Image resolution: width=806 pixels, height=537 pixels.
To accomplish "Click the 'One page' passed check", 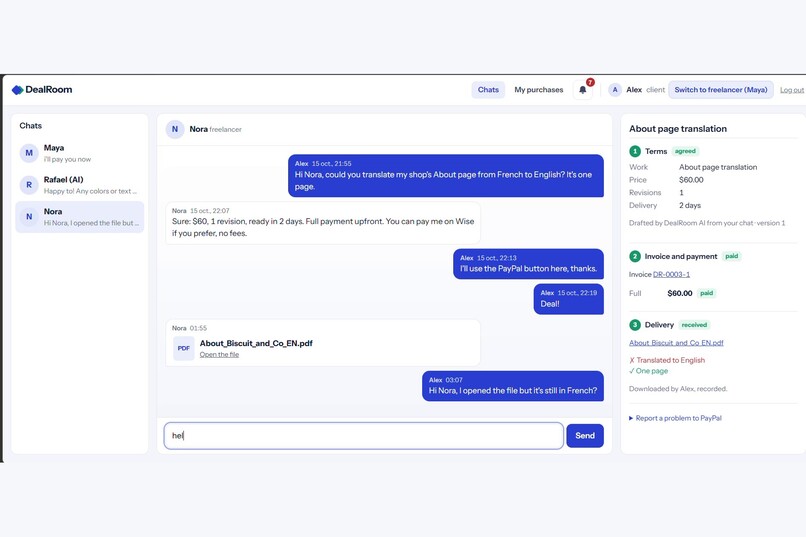I will 649,371.
